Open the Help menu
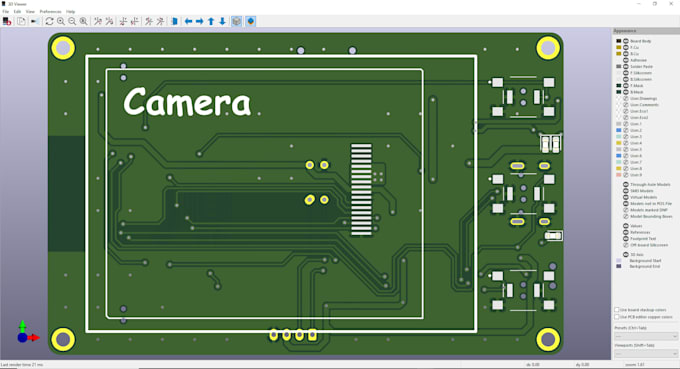Image resolution: width=680 pixels, height=369 pixels. click(x=71, y=12)
